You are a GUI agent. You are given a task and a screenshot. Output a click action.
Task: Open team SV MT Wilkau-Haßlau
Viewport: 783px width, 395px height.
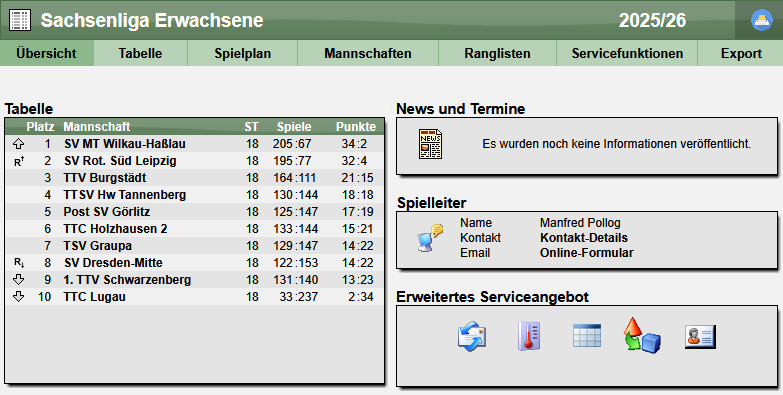[125, 144]
